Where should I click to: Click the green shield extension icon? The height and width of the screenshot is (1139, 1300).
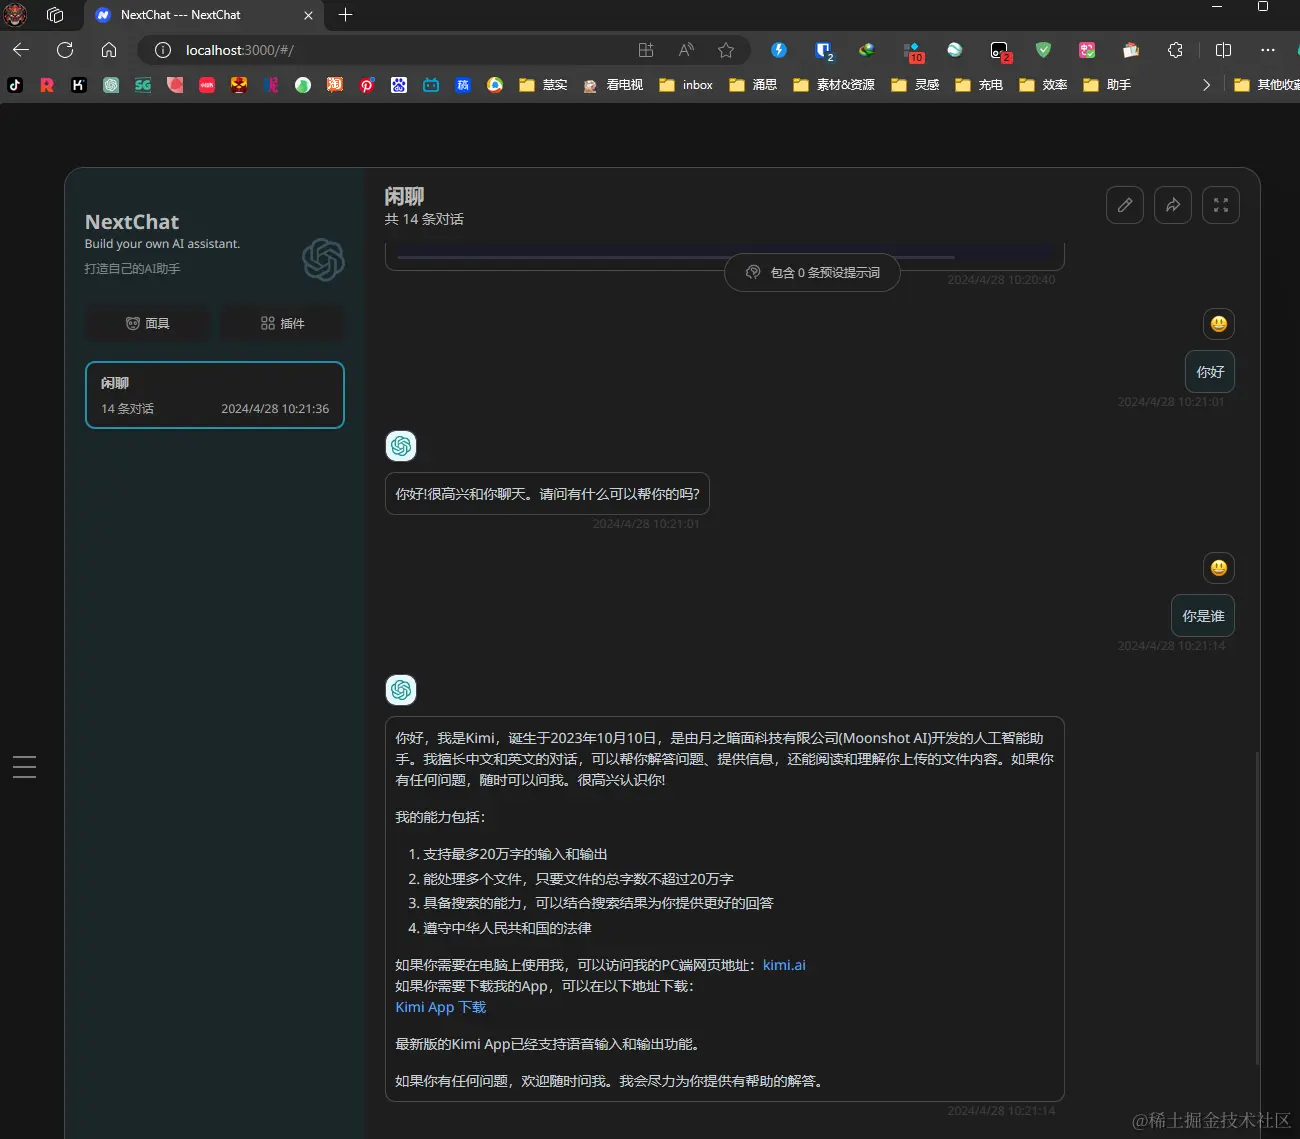pyautogui.click(x=1044, y=50)
